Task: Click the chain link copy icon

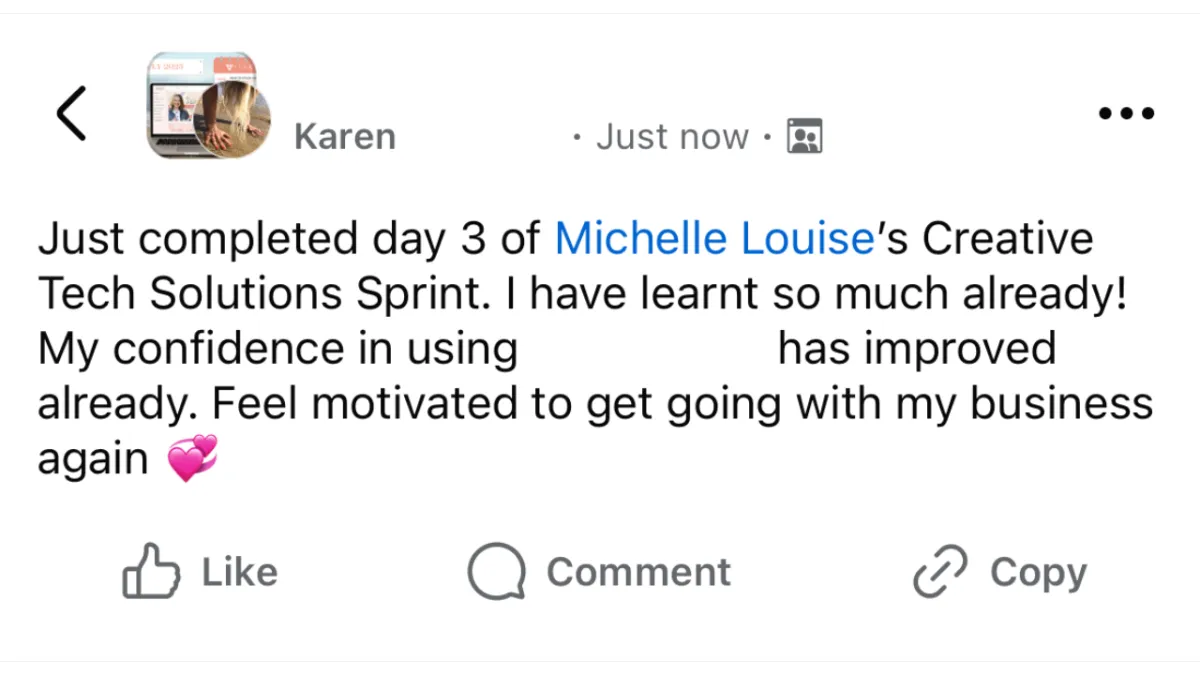Action: tap(940, 571)
